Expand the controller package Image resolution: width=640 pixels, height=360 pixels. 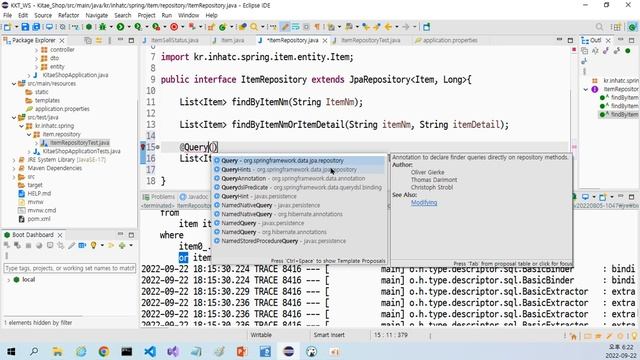36,50
